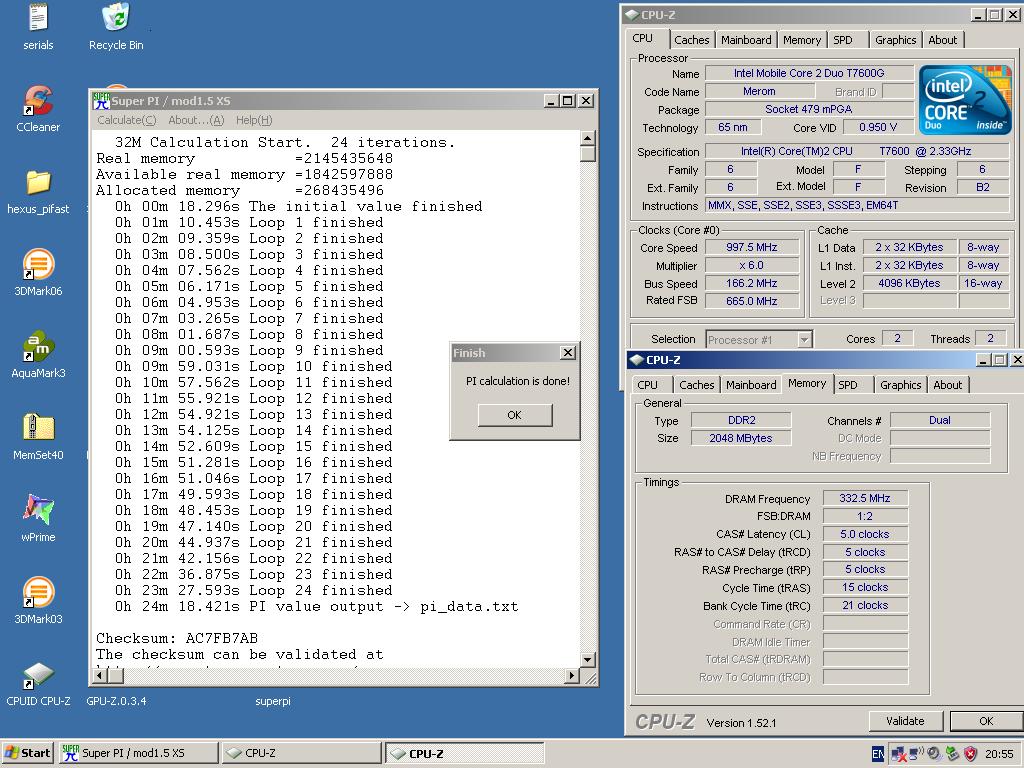This screenshot has width=1024, height=768.
Task: Open About tab in lower CPU-Z window
Action: (948, 385)
